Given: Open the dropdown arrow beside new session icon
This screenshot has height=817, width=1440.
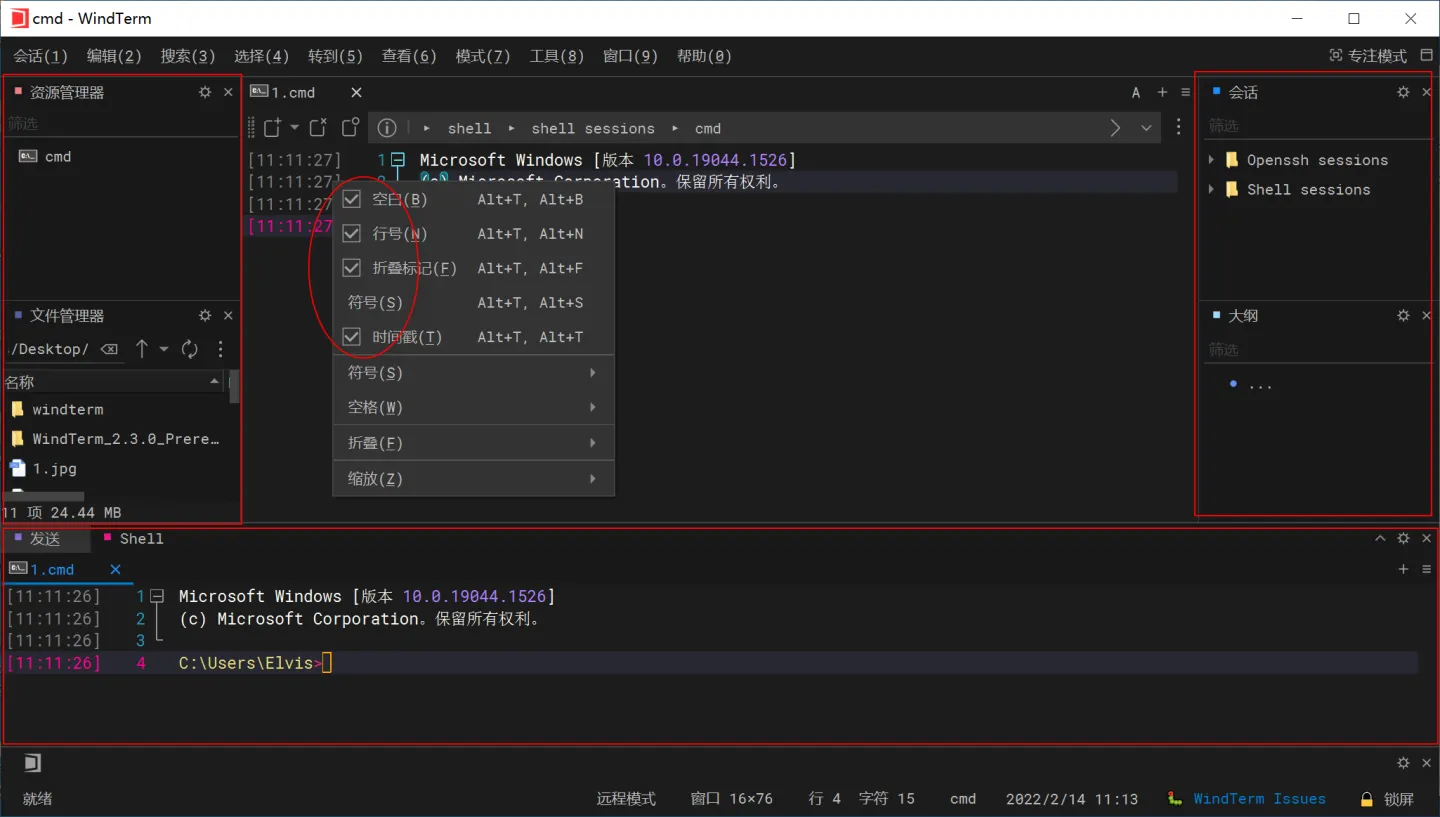Looking at the screenshot, I should 295,127.
